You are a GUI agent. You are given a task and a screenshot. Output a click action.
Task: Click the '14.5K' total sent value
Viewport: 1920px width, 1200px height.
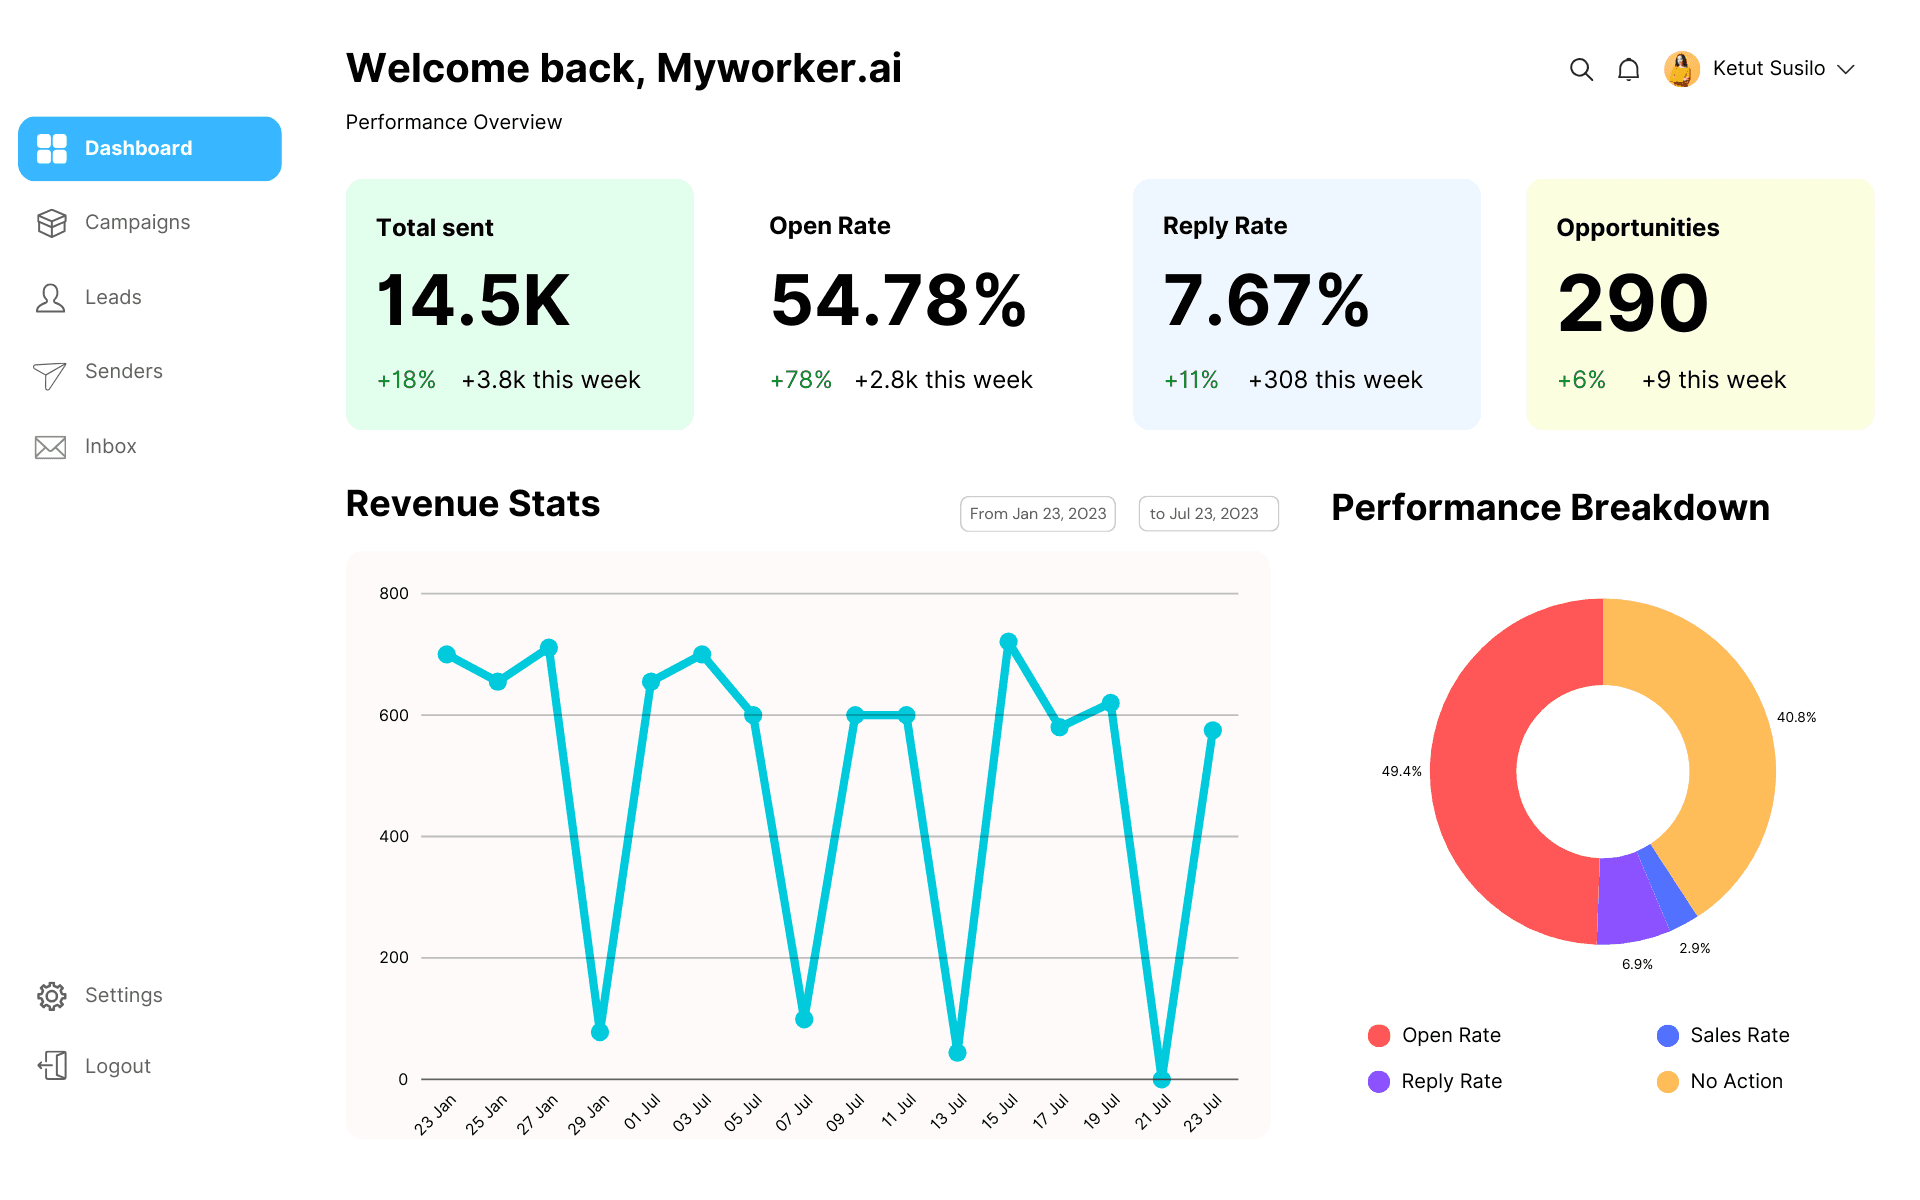pyautogui.click(x=473, y=301)
